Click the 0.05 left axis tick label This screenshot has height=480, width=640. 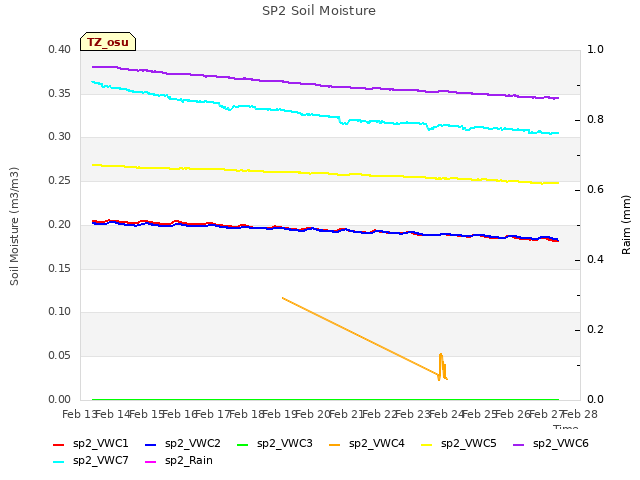click(60, 356)
